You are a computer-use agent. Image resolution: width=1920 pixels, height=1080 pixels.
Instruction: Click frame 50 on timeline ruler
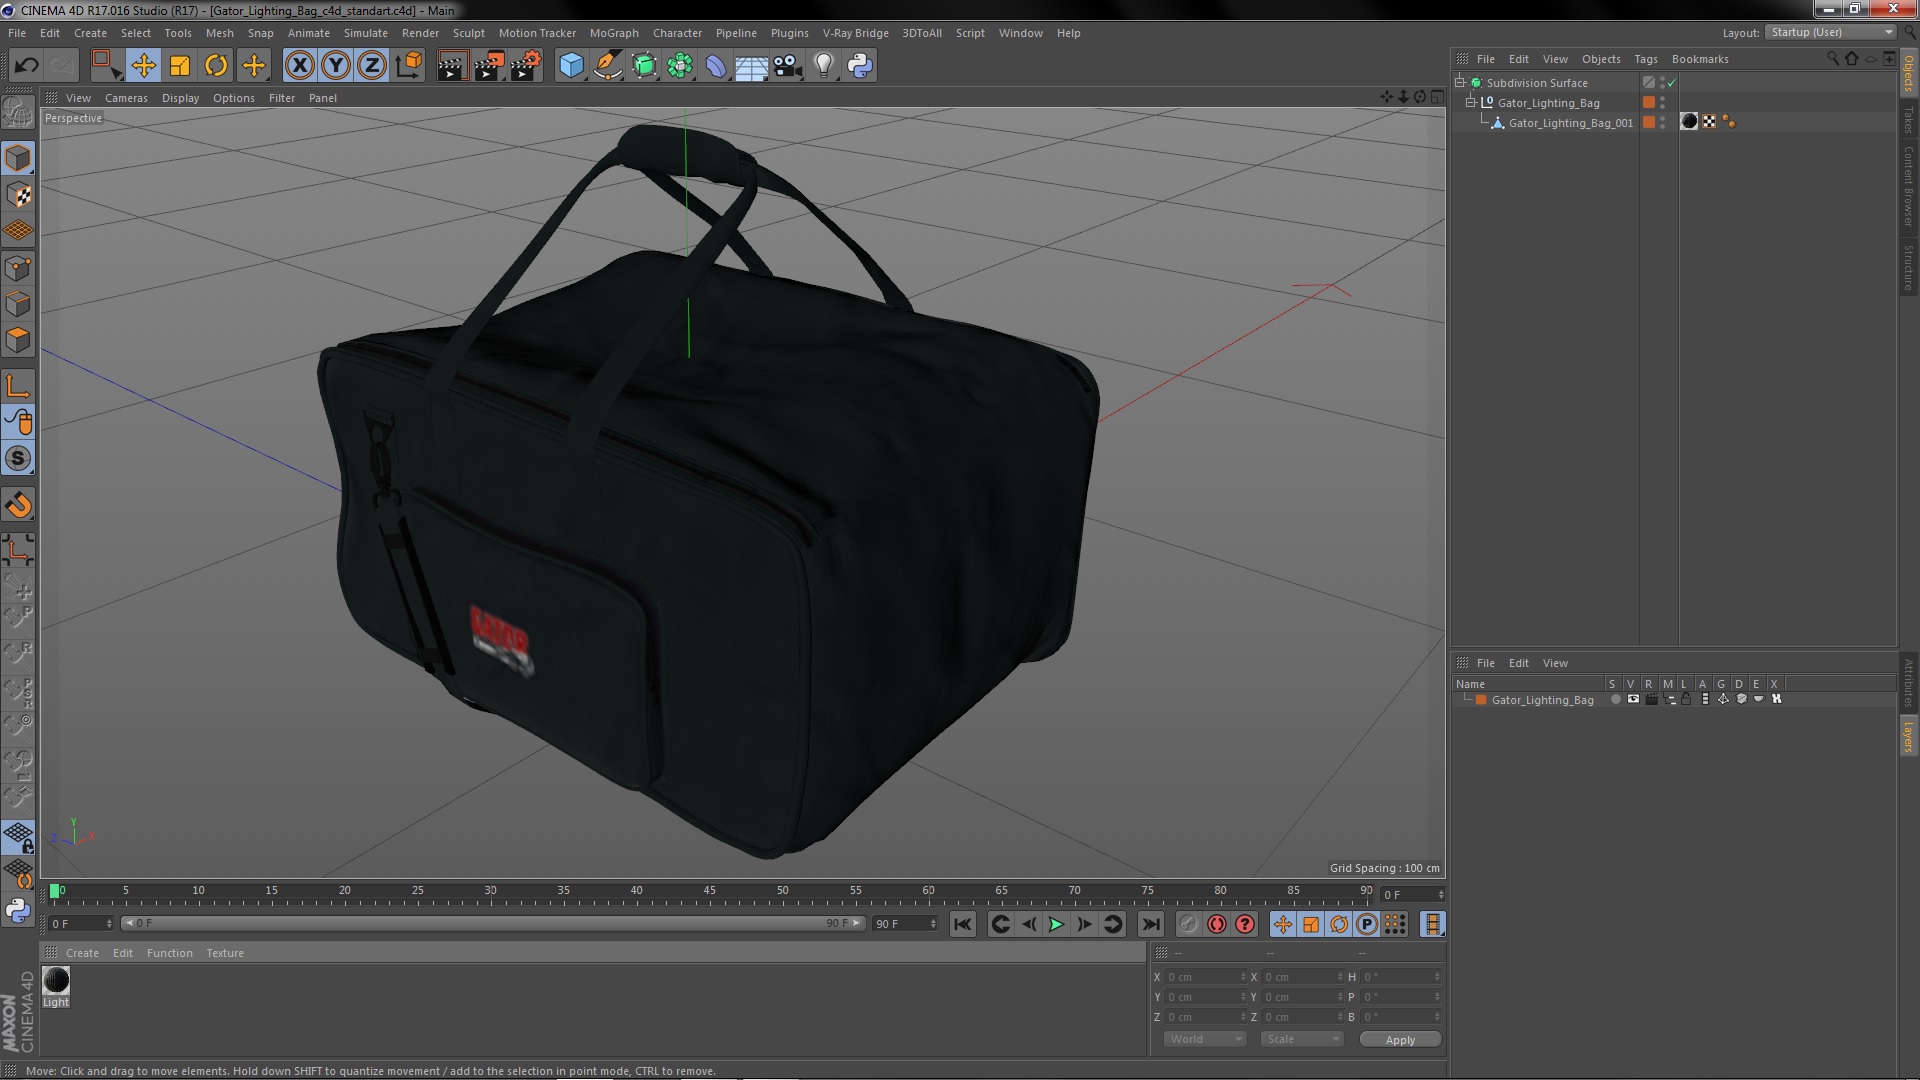pyautogui.click(x=783, y=890)
